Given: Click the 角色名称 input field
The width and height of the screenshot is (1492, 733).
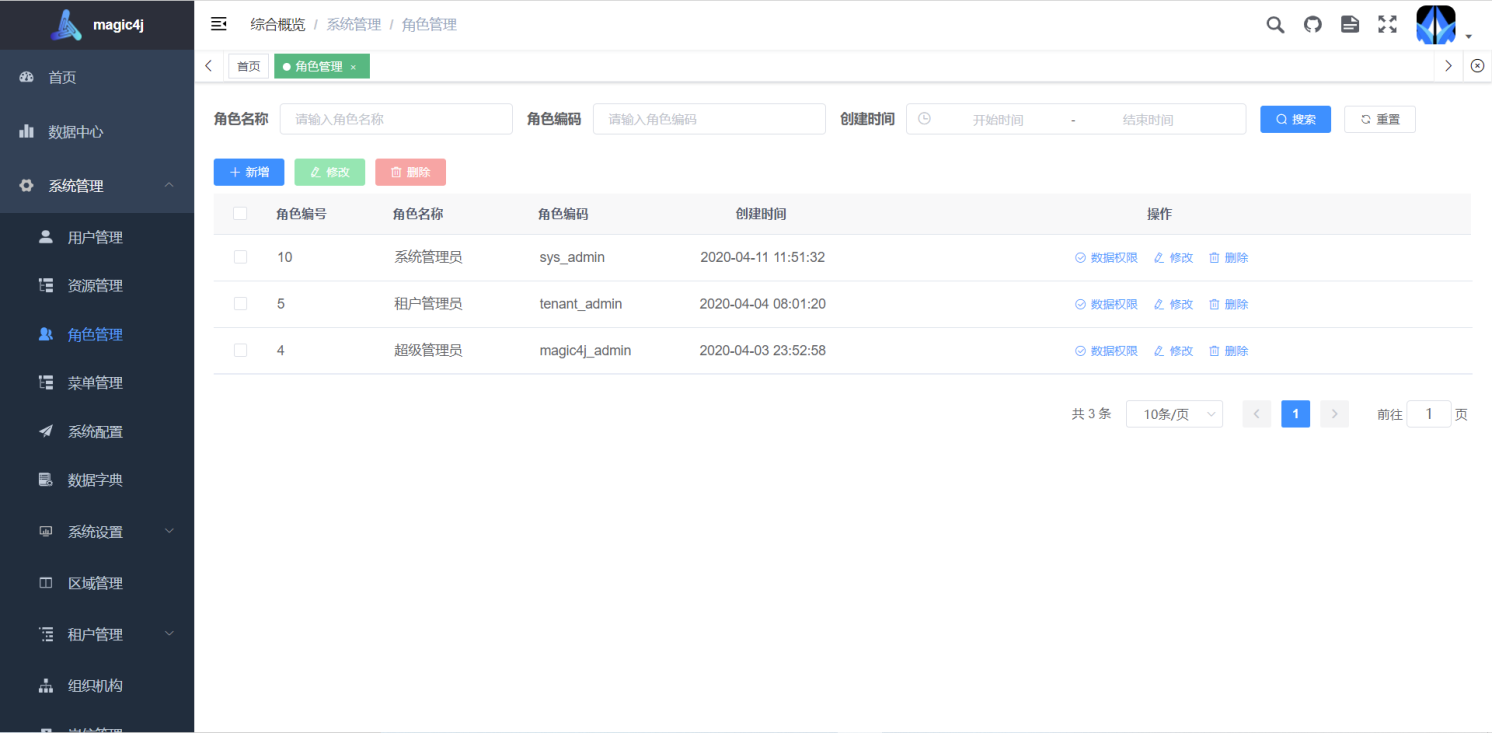Looking at the screenshot, I should click(x=396, y=118).
